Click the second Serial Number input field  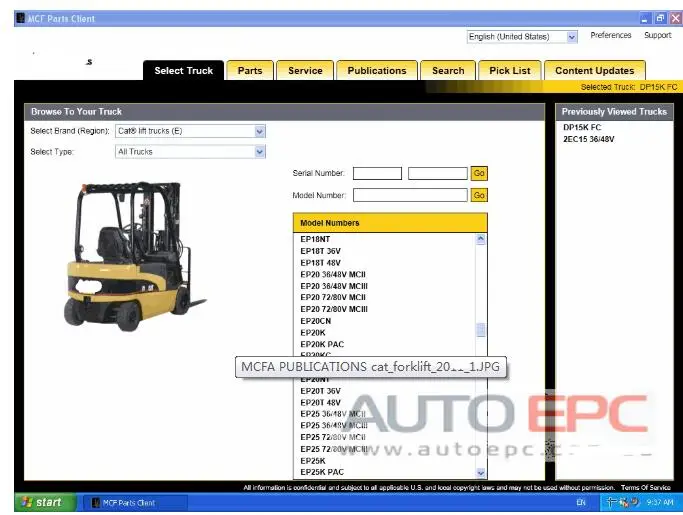(x=437, y=173)
